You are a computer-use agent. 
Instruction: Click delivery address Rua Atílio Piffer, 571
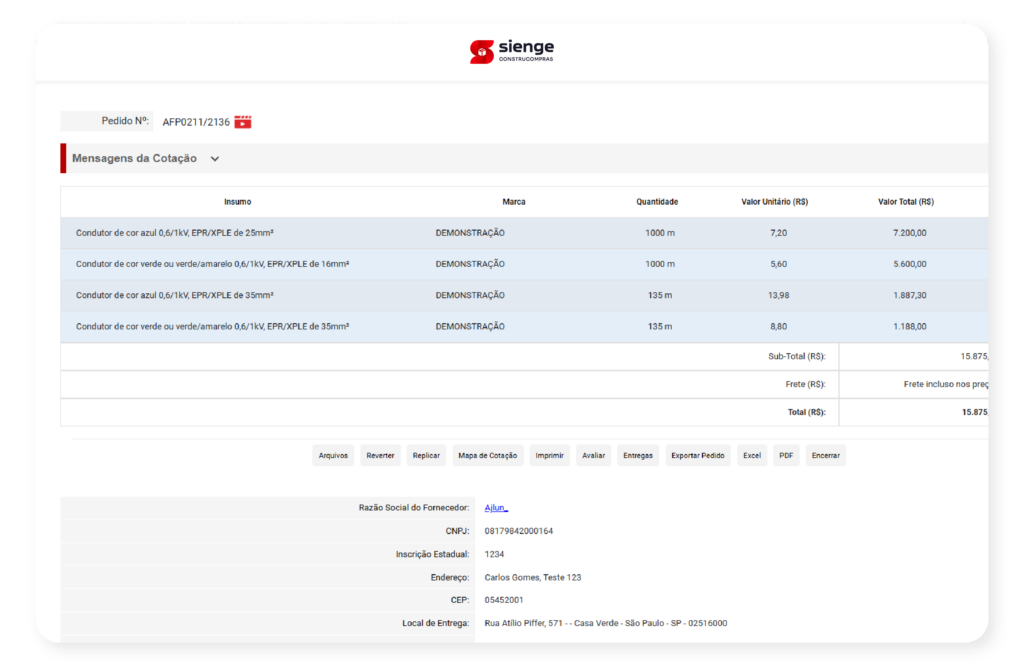605,624
